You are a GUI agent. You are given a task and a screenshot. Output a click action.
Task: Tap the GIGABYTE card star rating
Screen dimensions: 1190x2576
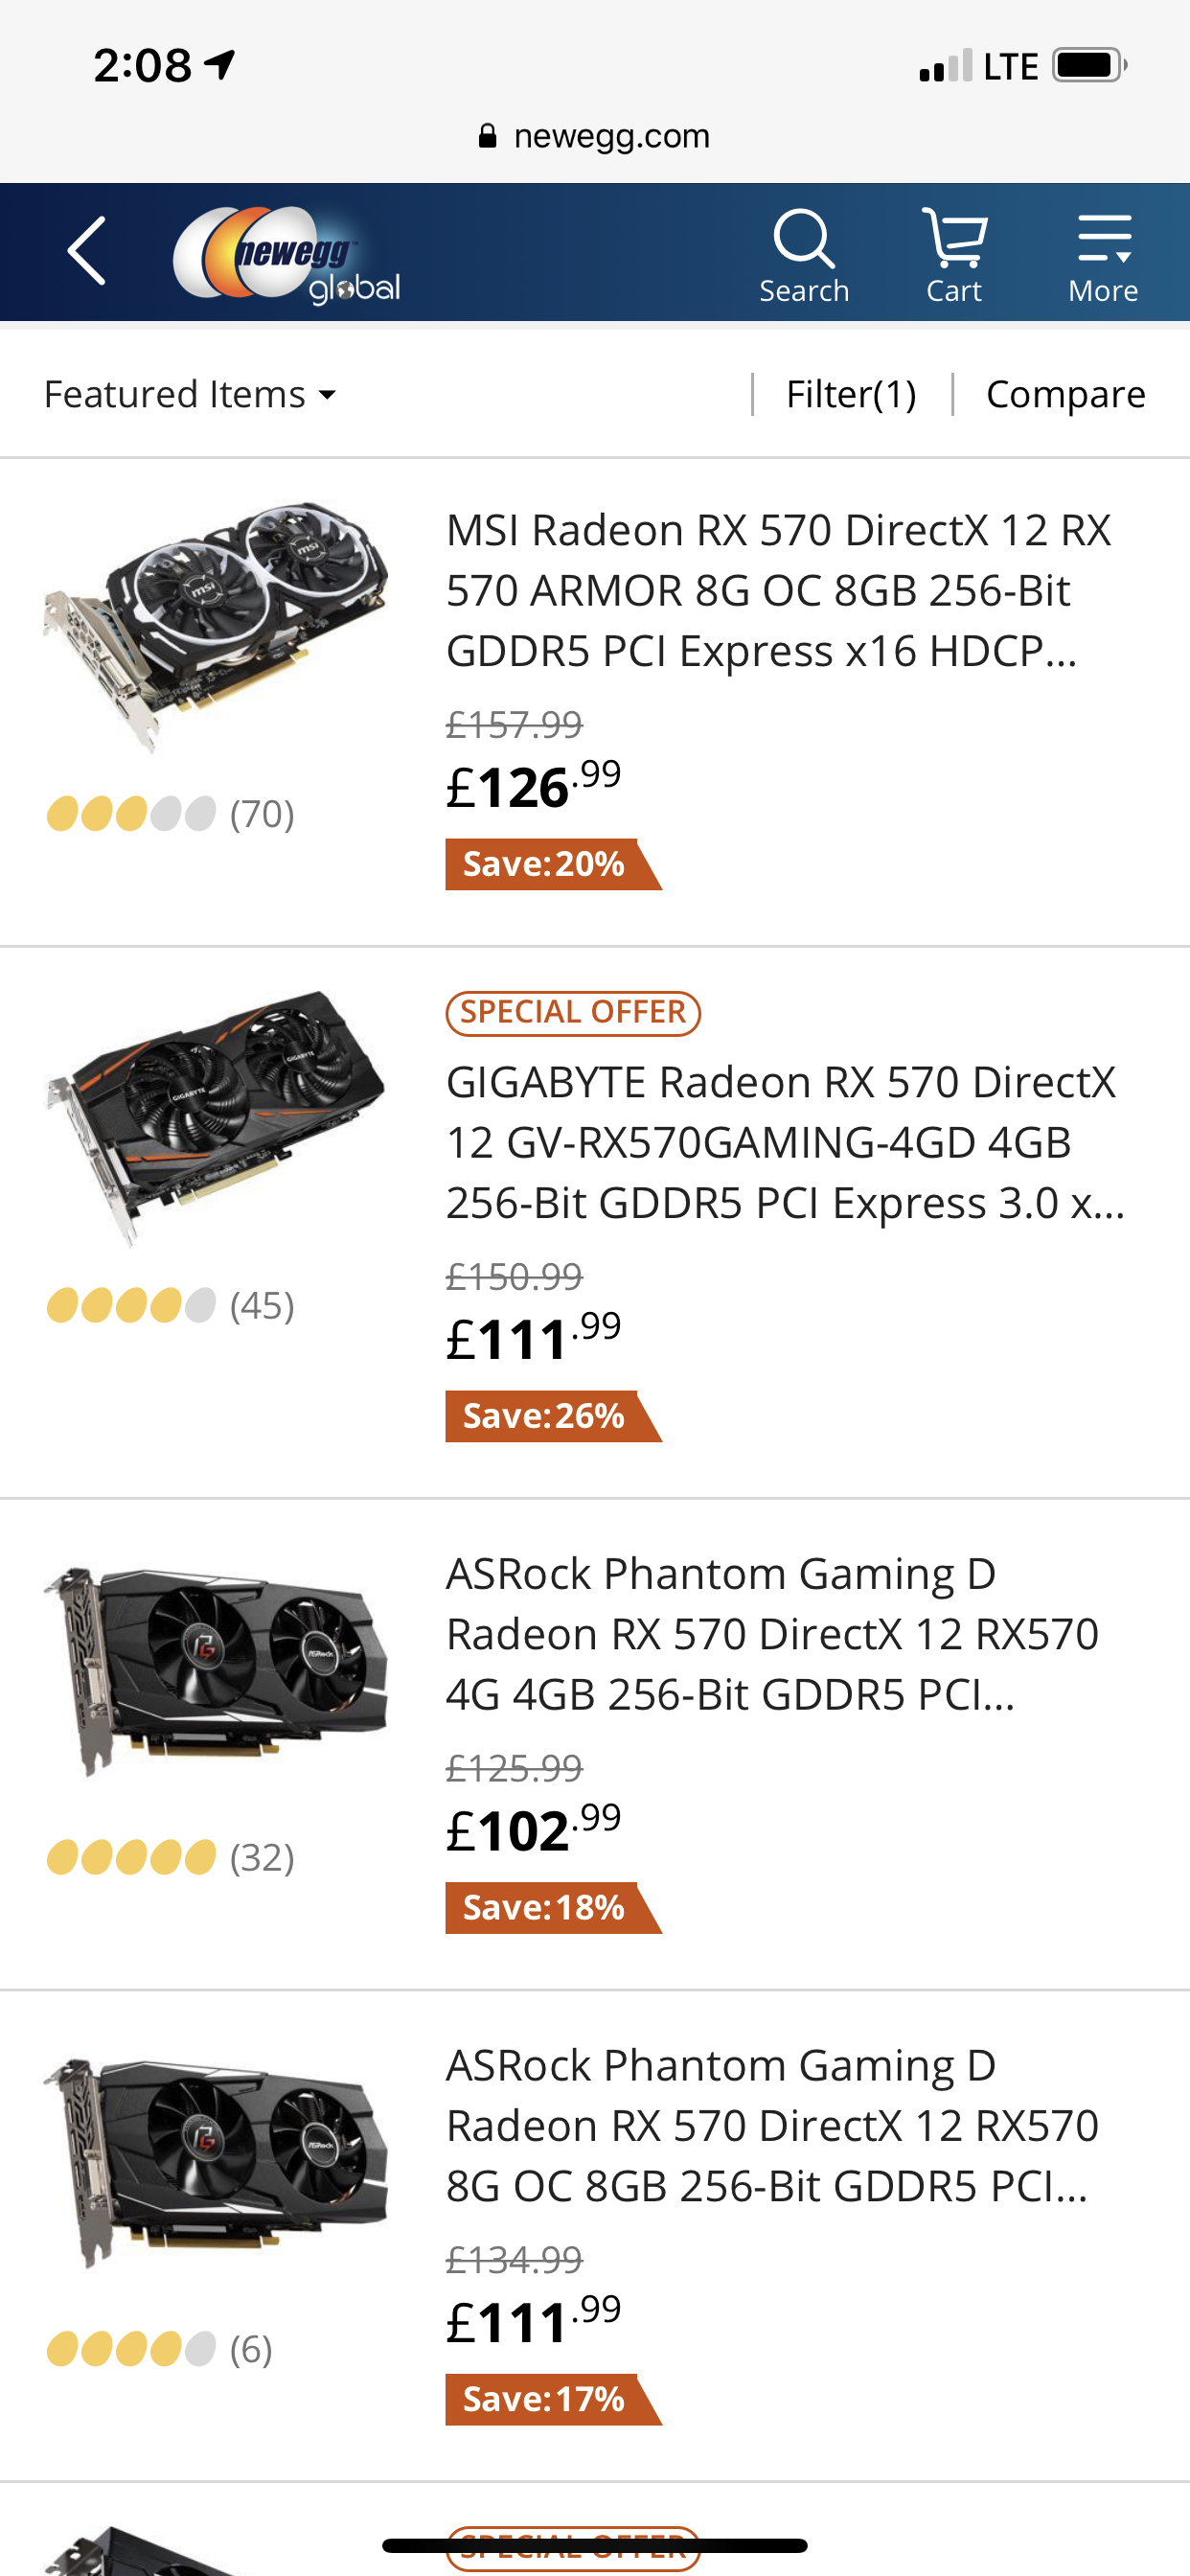pos(132,1305)
